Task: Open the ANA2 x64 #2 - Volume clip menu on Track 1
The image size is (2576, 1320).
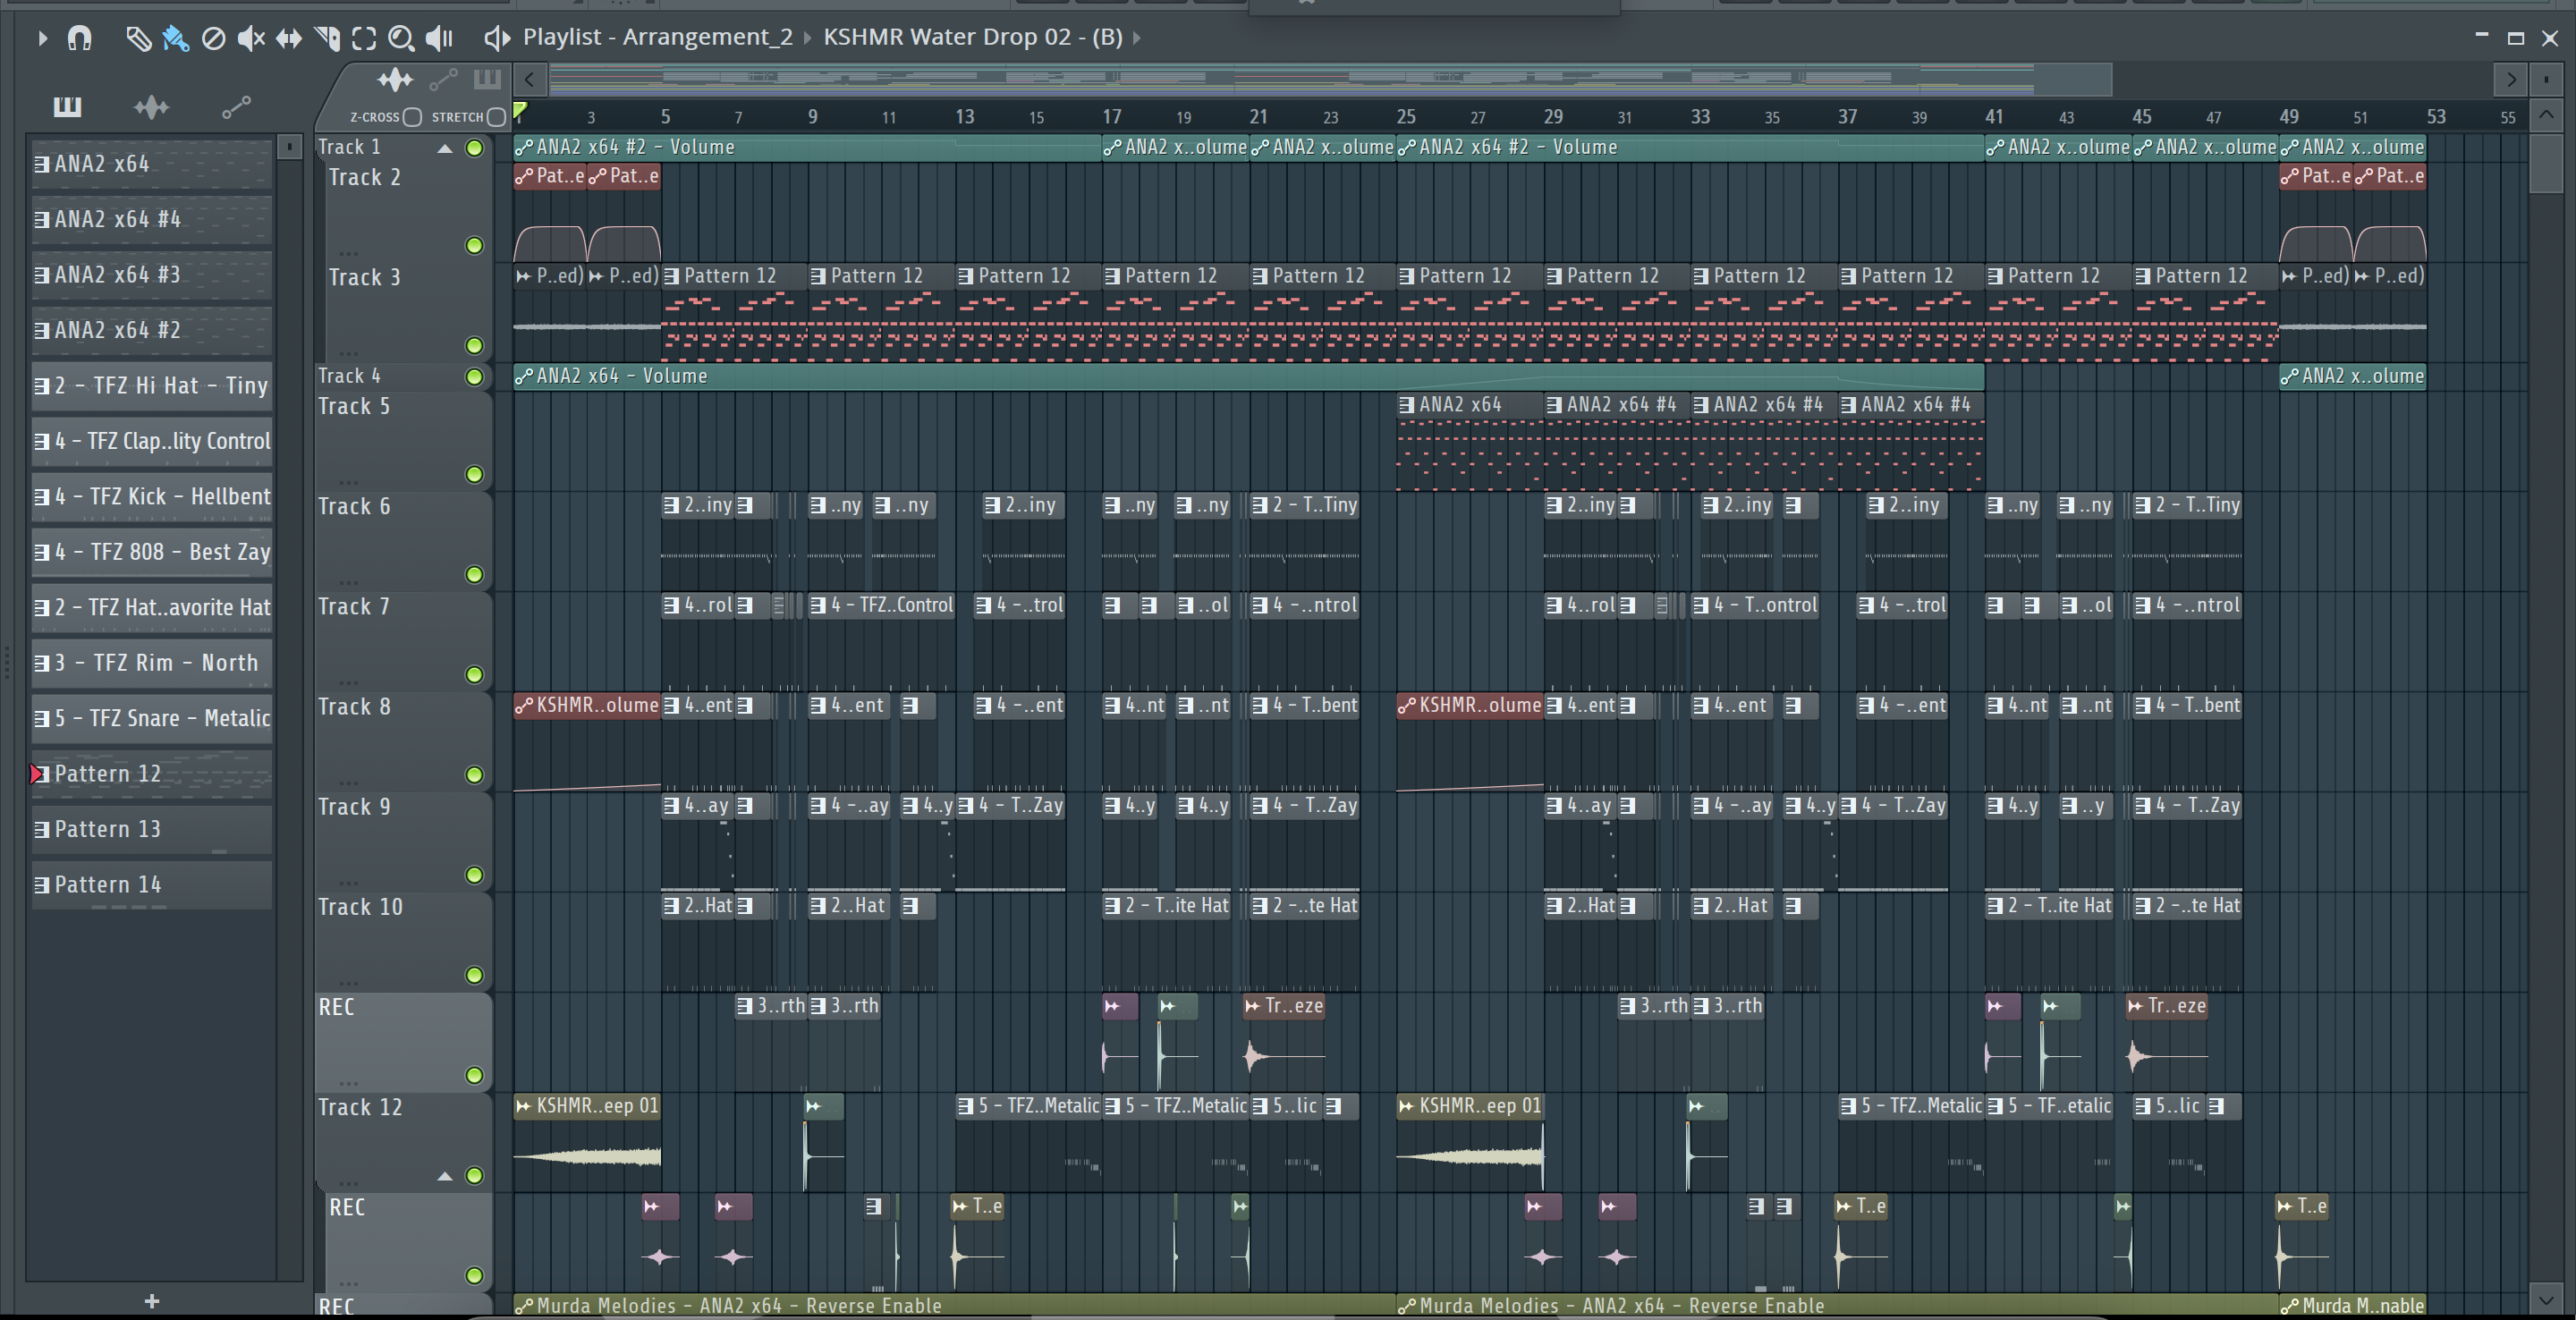Action: (523, 148)
